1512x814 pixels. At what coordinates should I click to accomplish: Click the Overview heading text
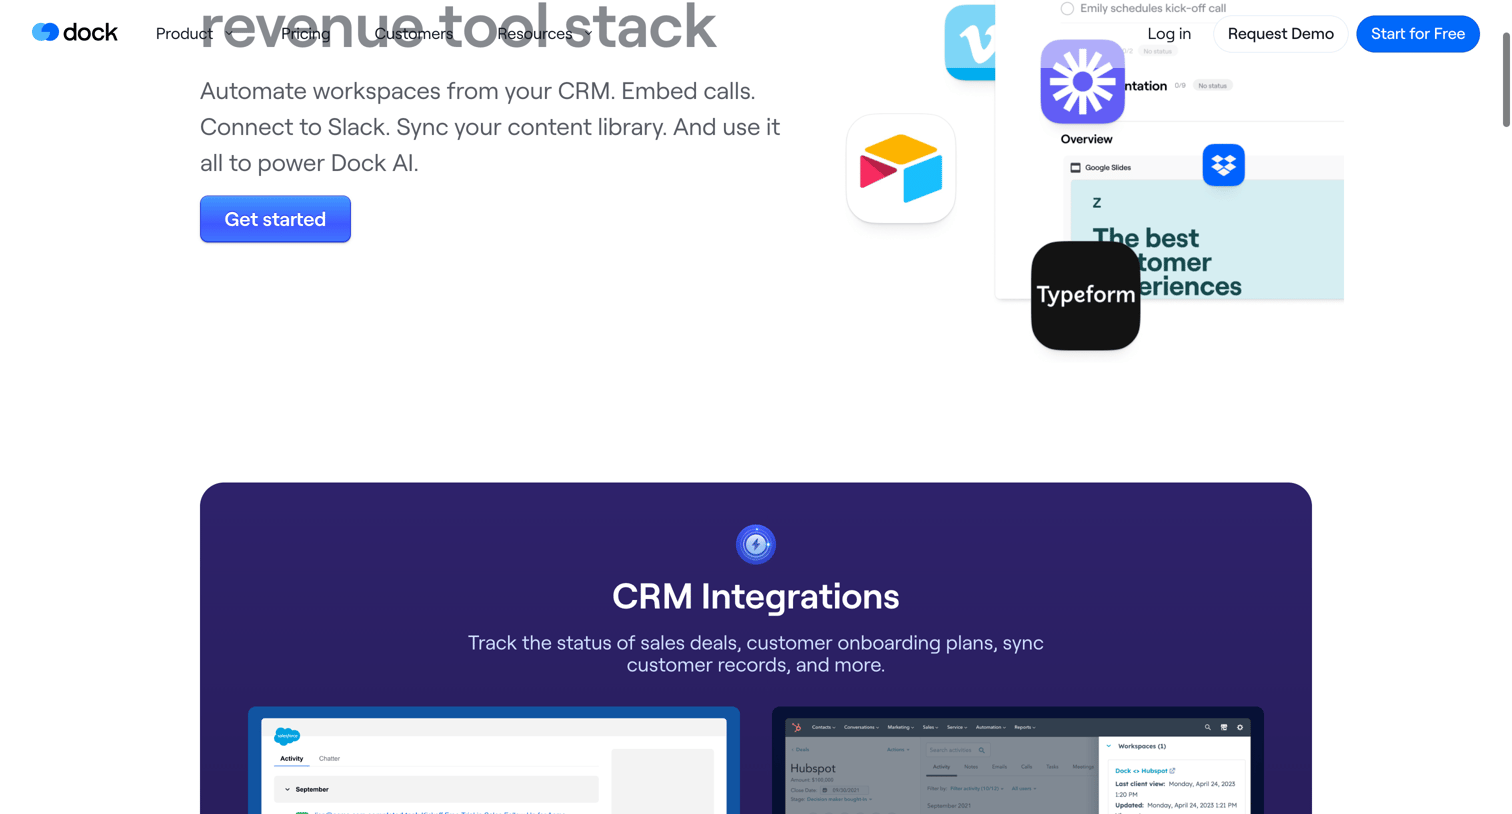pyautogui.click(x=1086, y=139)
